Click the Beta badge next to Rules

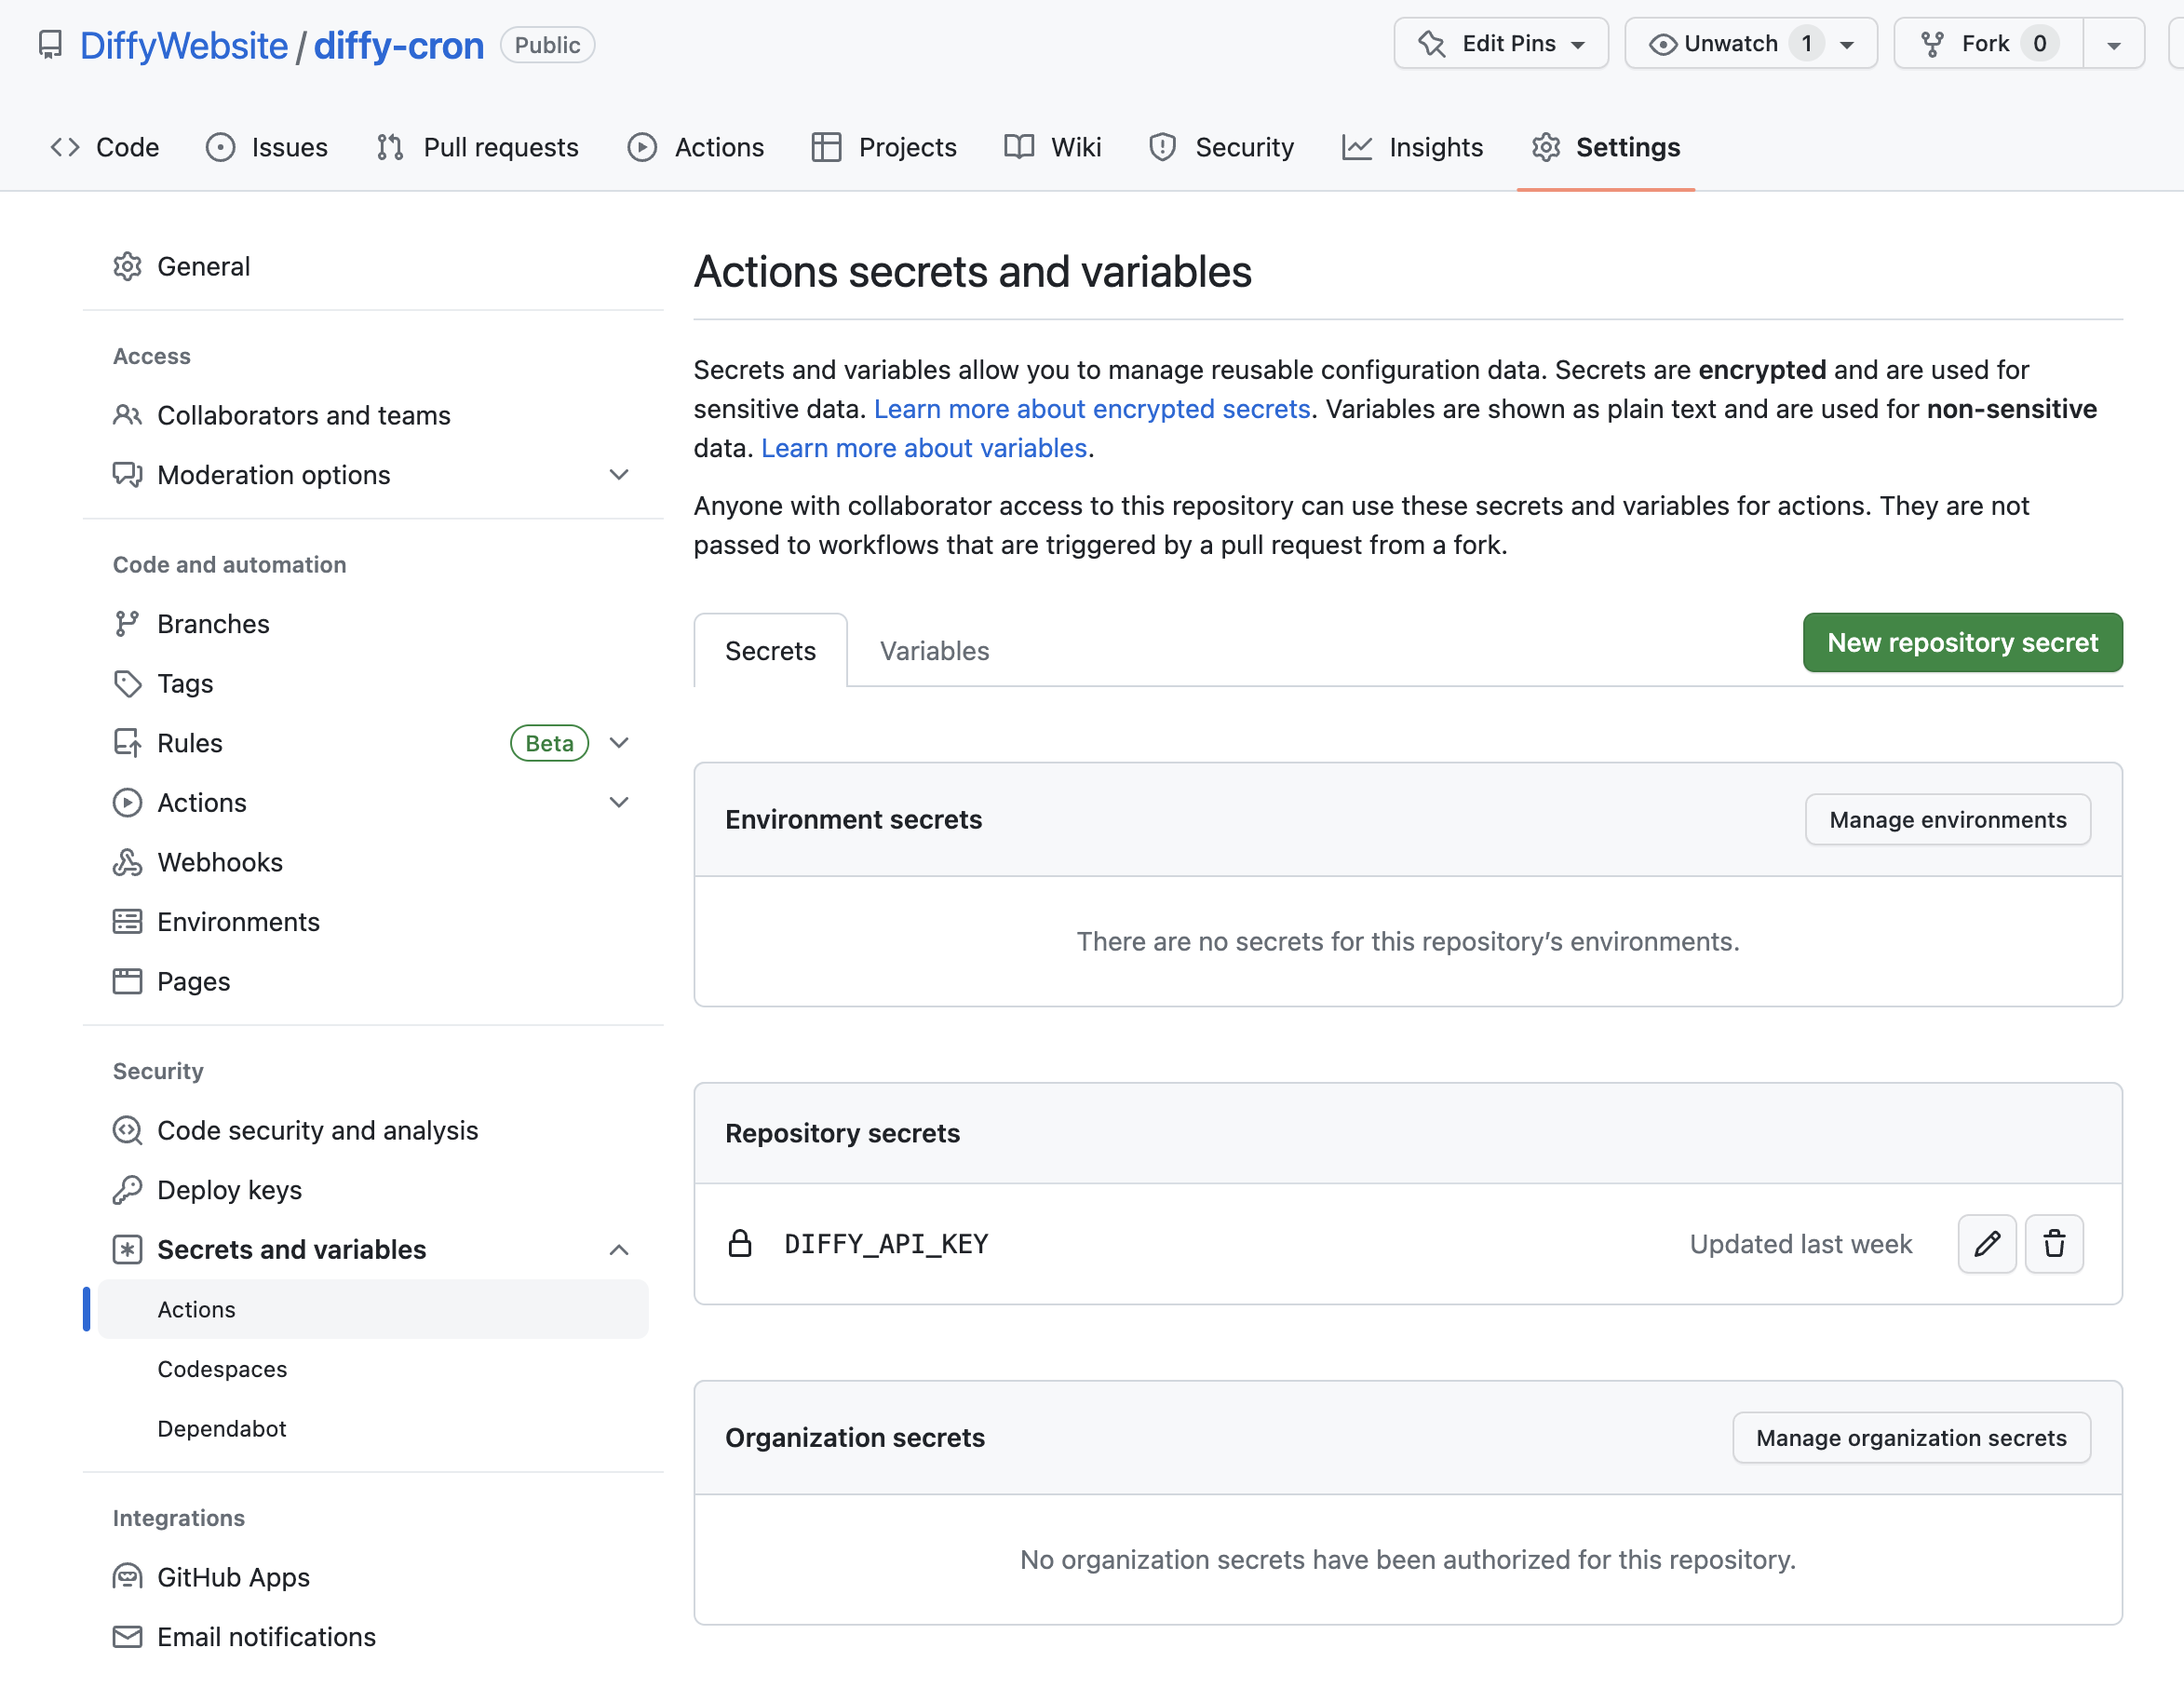(x=549, y=743)
